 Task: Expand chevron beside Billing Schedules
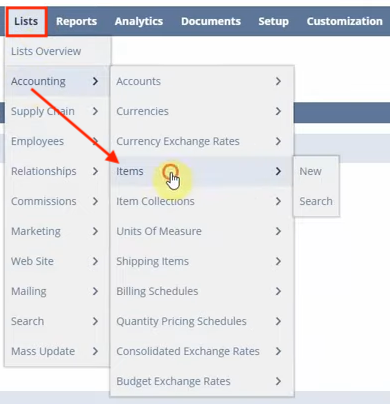click(278, 291)
